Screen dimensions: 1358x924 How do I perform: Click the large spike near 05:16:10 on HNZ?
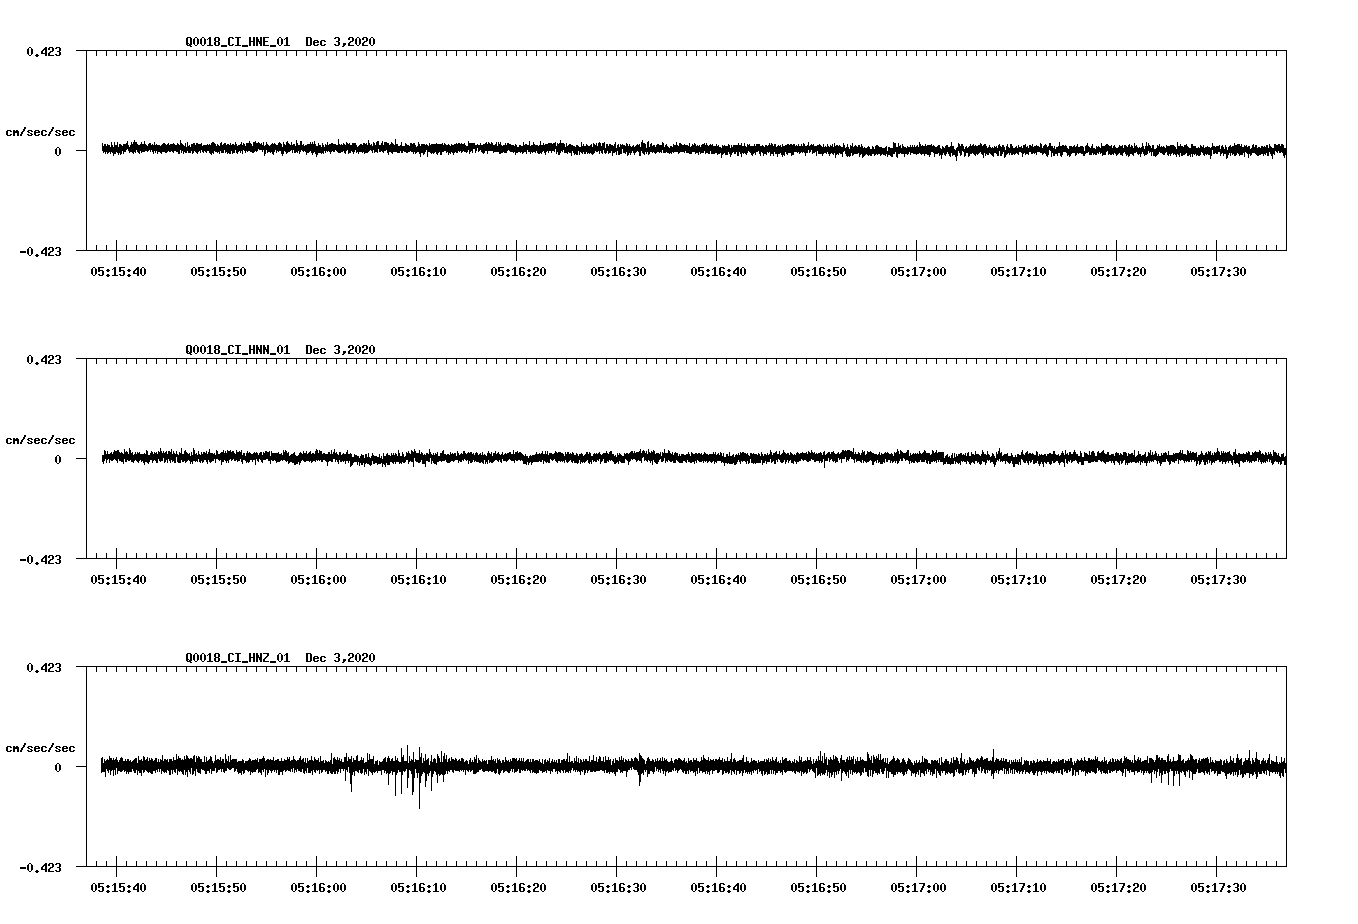coord(417,790)
